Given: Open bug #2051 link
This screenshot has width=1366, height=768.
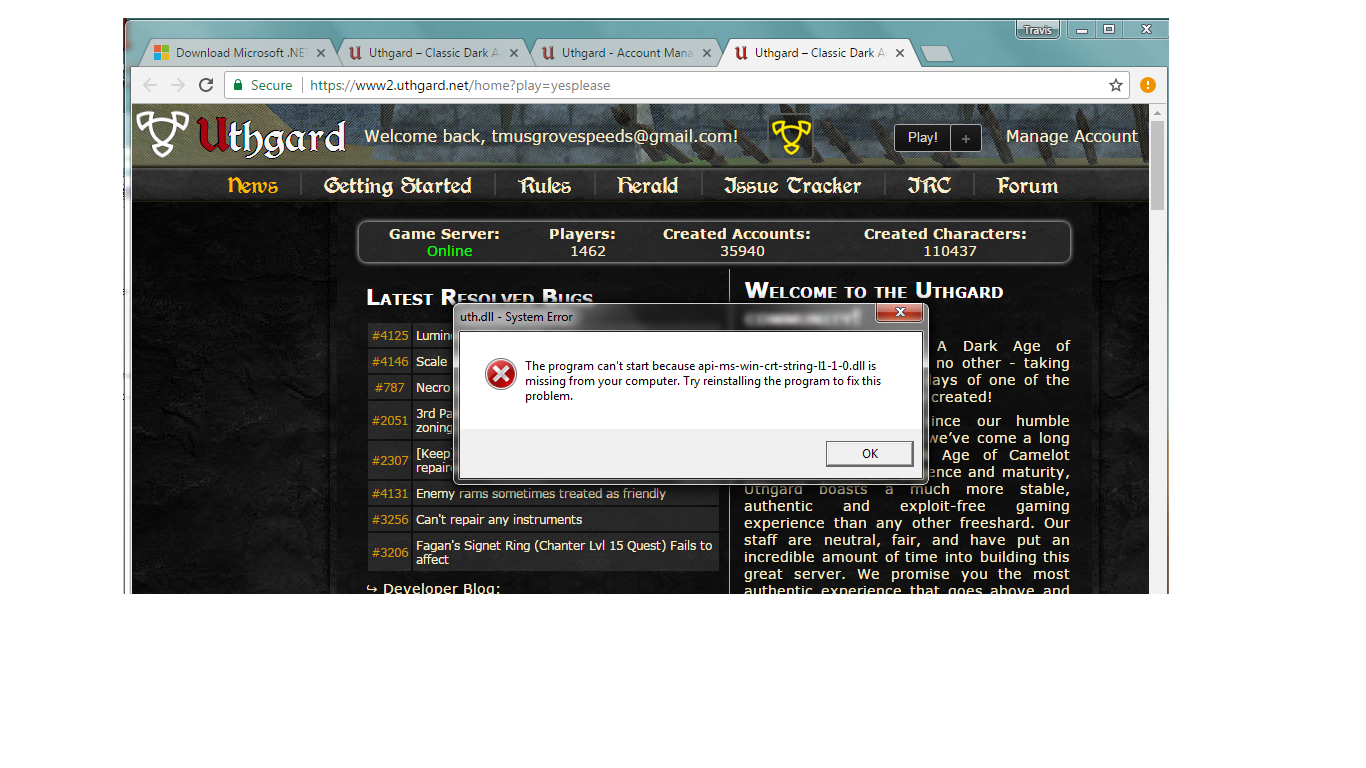Looking at the screenshot, I should [390, 421].
